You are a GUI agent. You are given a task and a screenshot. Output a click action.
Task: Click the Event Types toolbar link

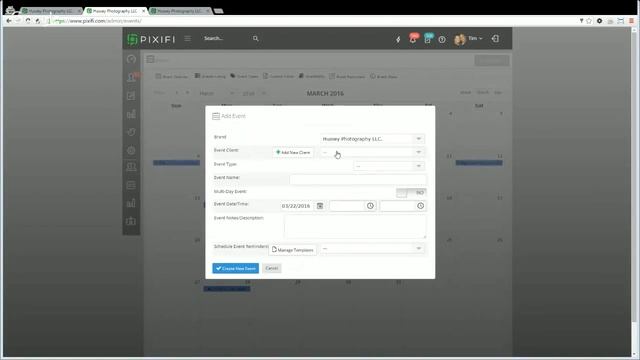(x=244, y=76)
